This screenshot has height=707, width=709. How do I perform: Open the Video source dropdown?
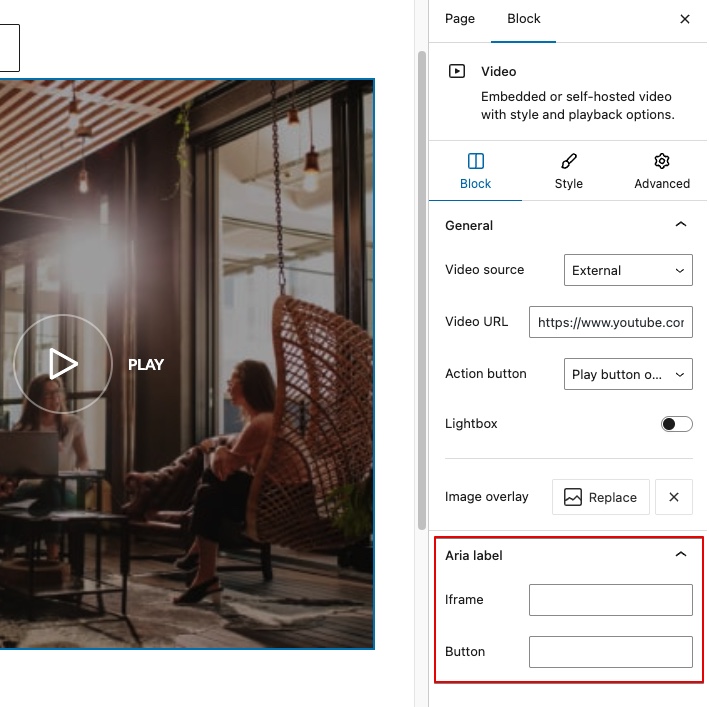pos(628,270)
